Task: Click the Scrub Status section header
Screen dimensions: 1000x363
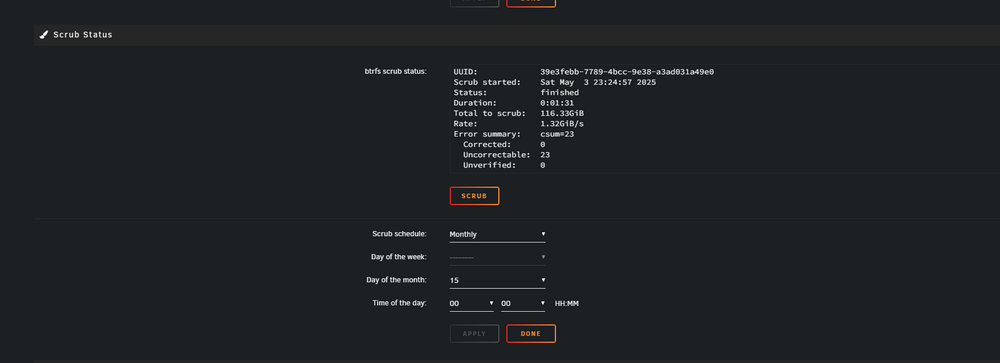Action: click(517, 34)
